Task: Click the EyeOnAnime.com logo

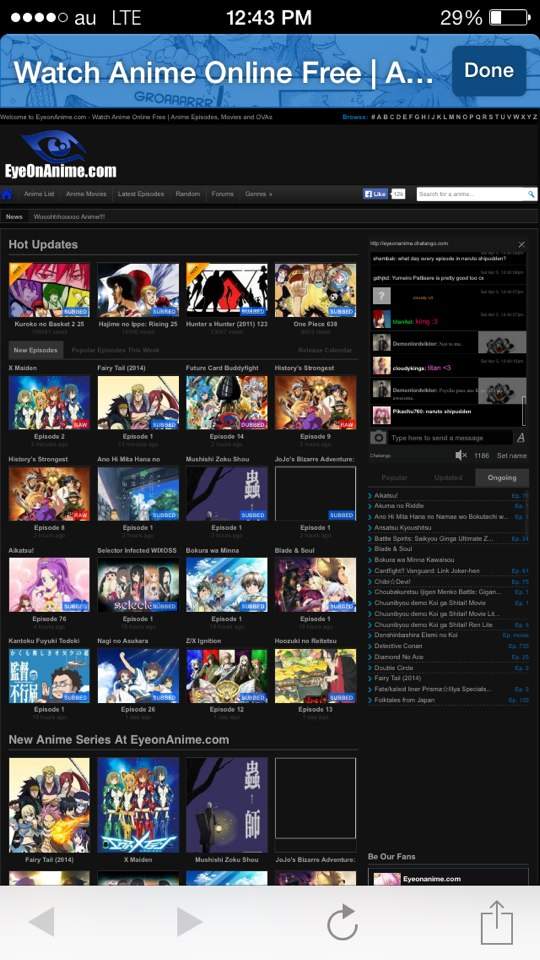Action: [60, 156]
